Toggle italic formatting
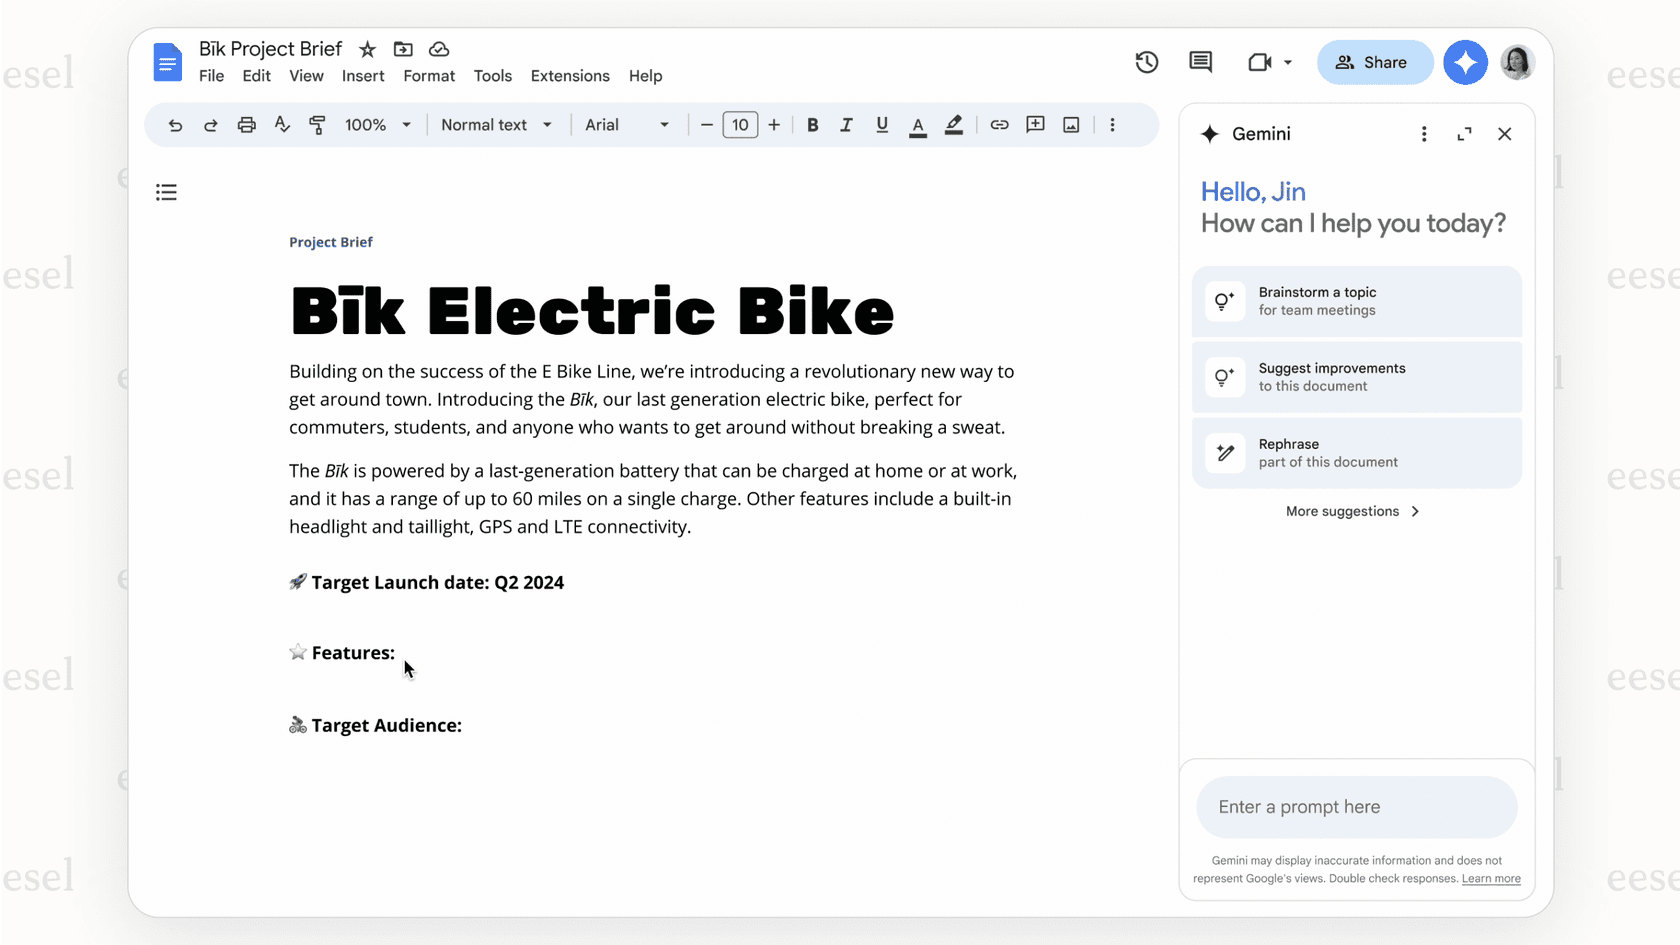1680x945 pixels. (x=846, y=124)
